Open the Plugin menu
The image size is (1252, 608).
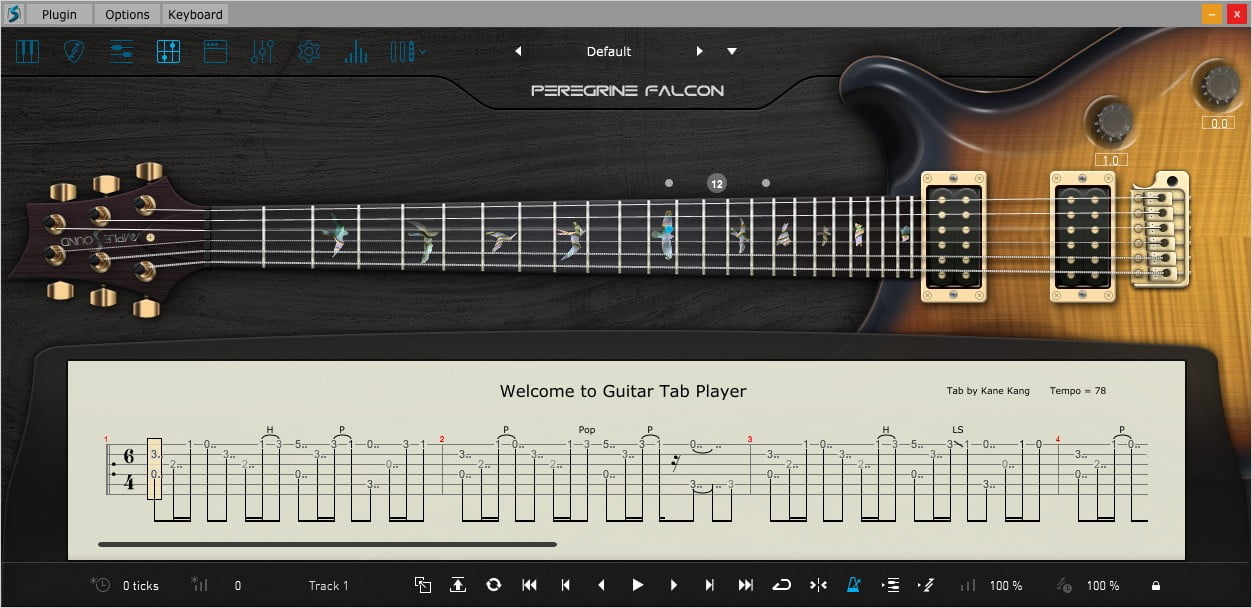59,15
